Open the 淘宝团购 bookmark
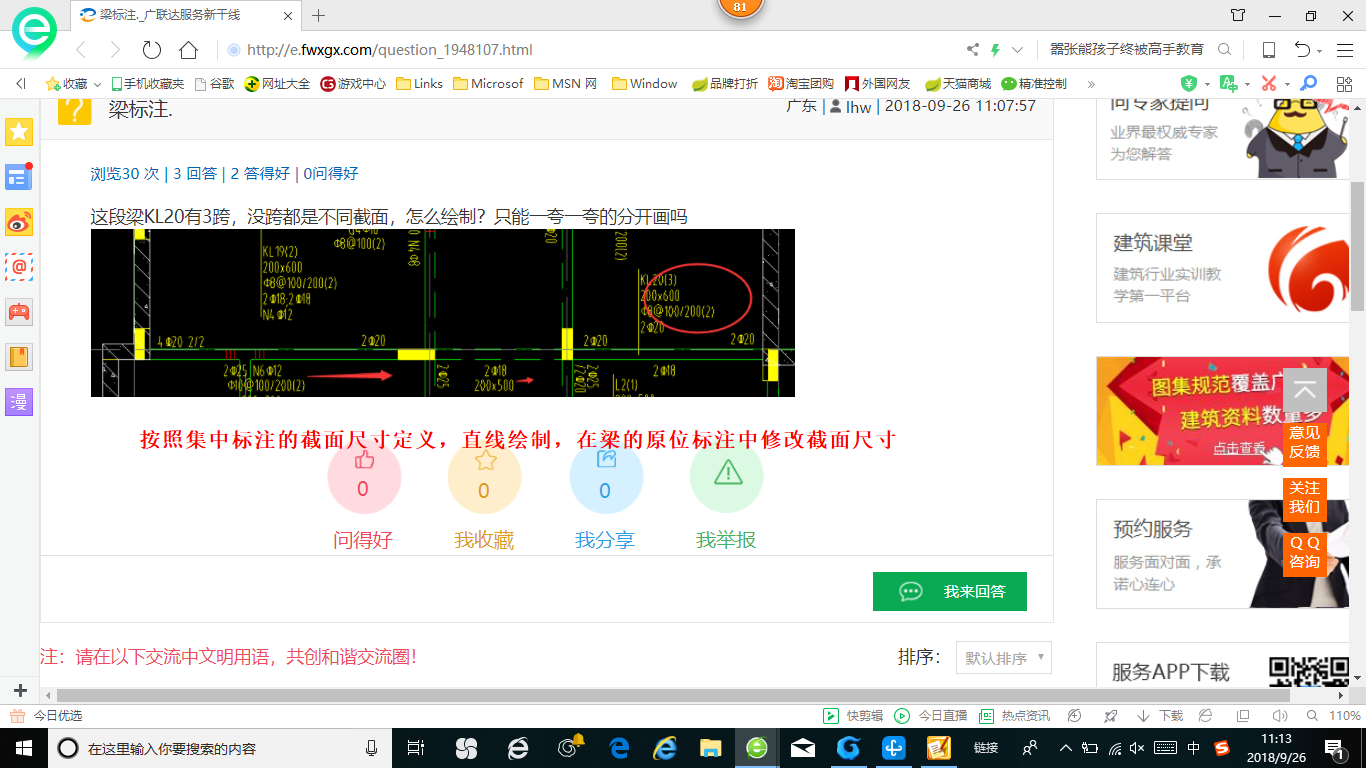This screenshot has height=768, width=1366. pyautogui.click(x=801, y=84)
